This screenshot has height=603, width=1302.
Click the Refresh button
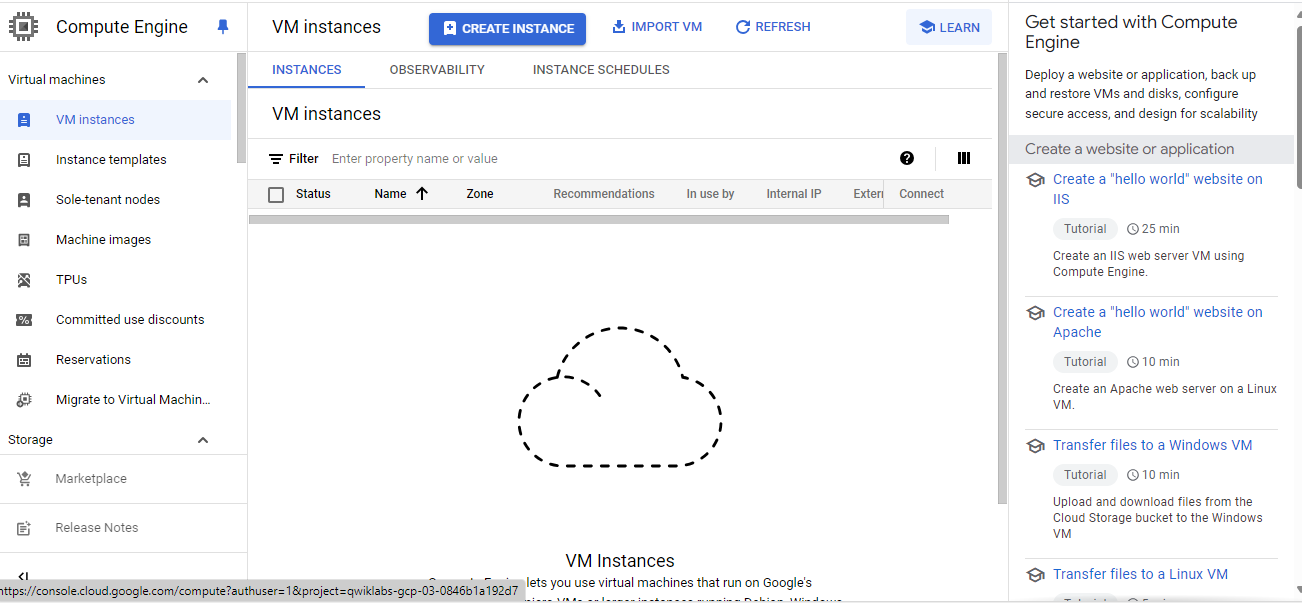pos(773,27)
